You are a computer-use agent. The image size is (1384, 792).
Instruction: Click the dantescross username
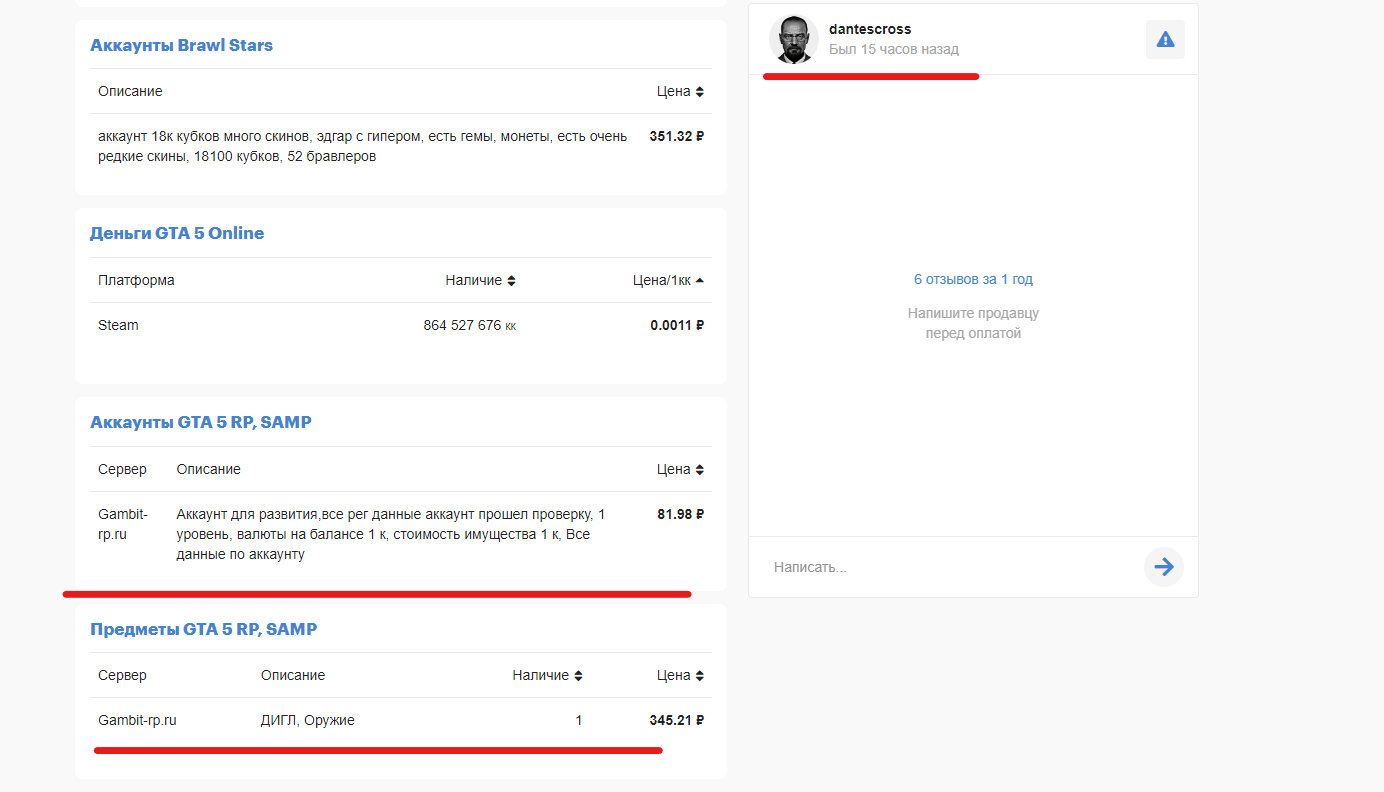click(870, 29)
